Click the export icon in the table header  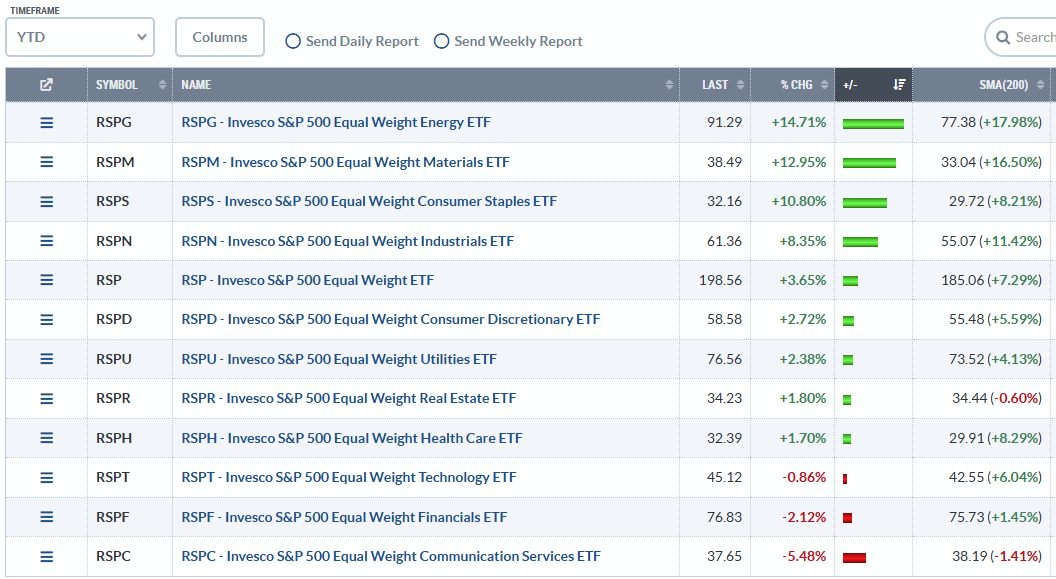click(44, 85)
